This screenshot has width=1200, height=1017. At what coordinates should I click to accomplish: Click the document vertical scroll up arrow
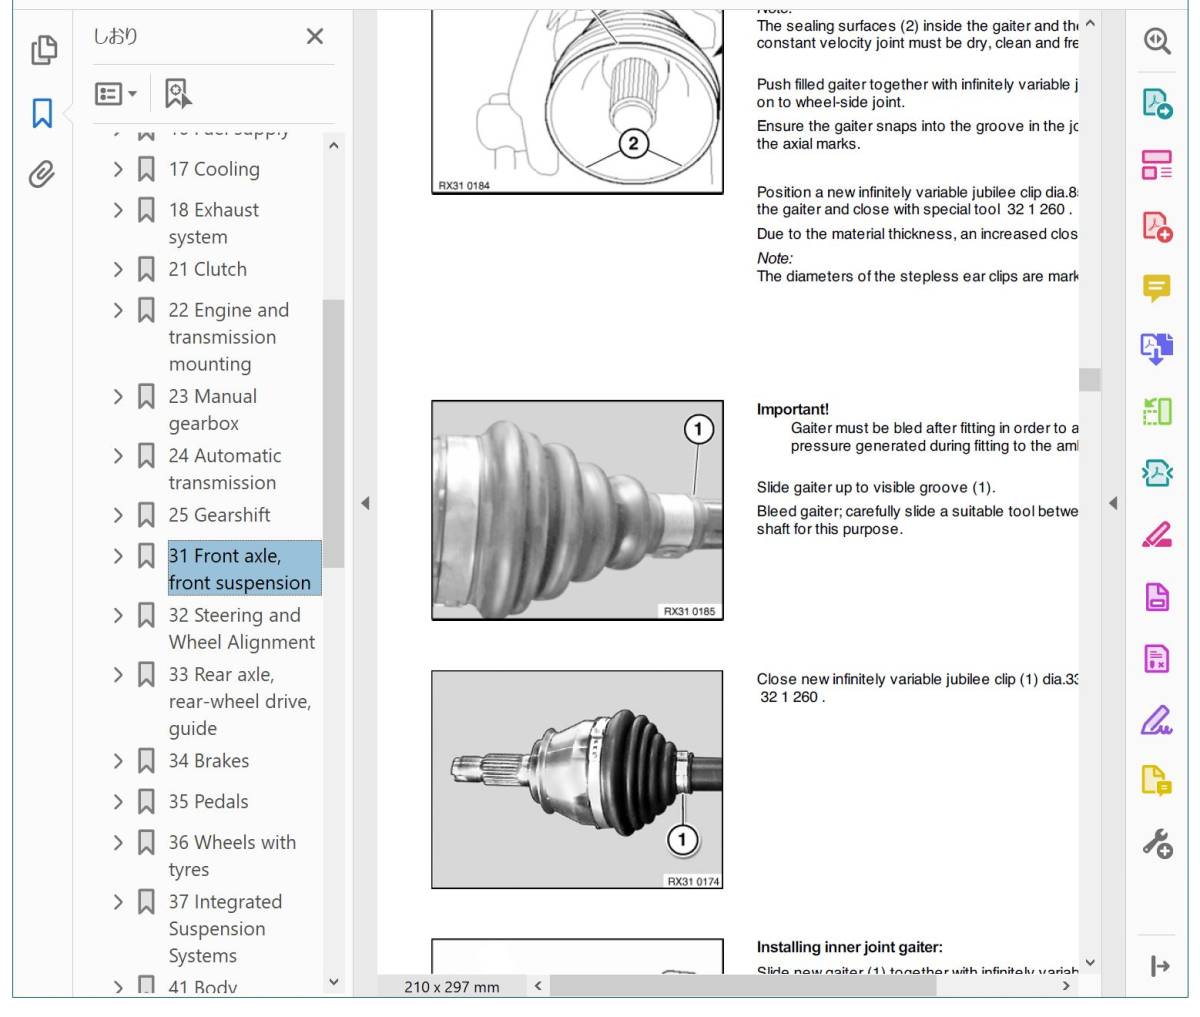(1090, 23)
